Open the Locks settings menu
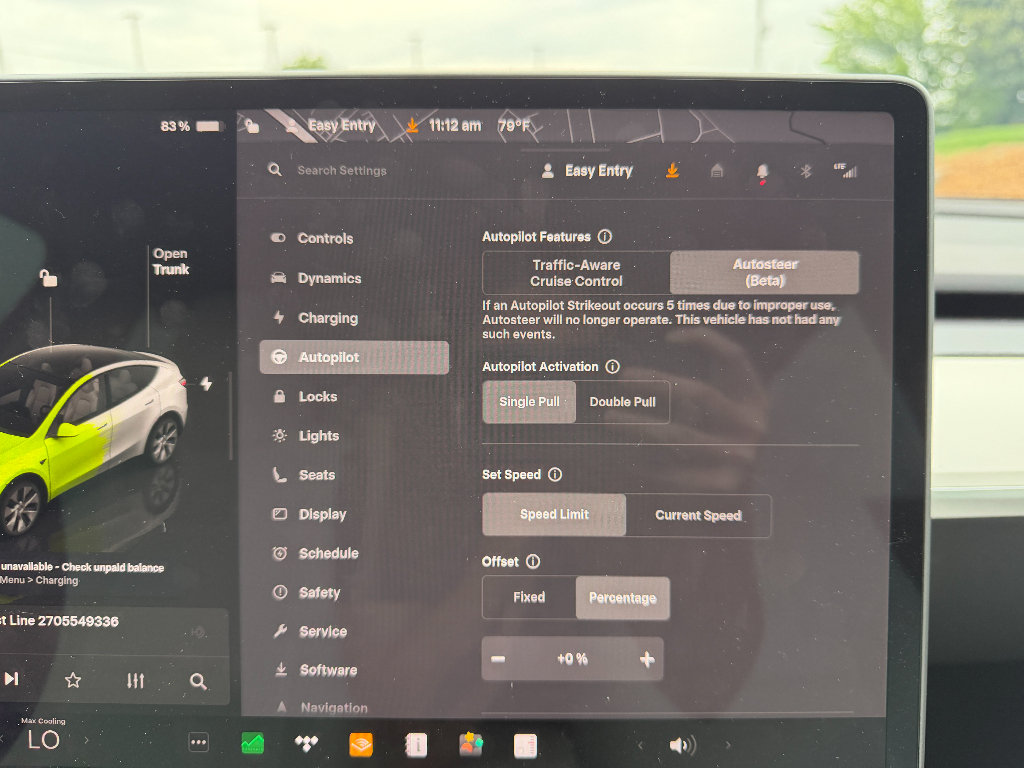The width and height of the screenshot is (1024, 768). click(306, 396)
